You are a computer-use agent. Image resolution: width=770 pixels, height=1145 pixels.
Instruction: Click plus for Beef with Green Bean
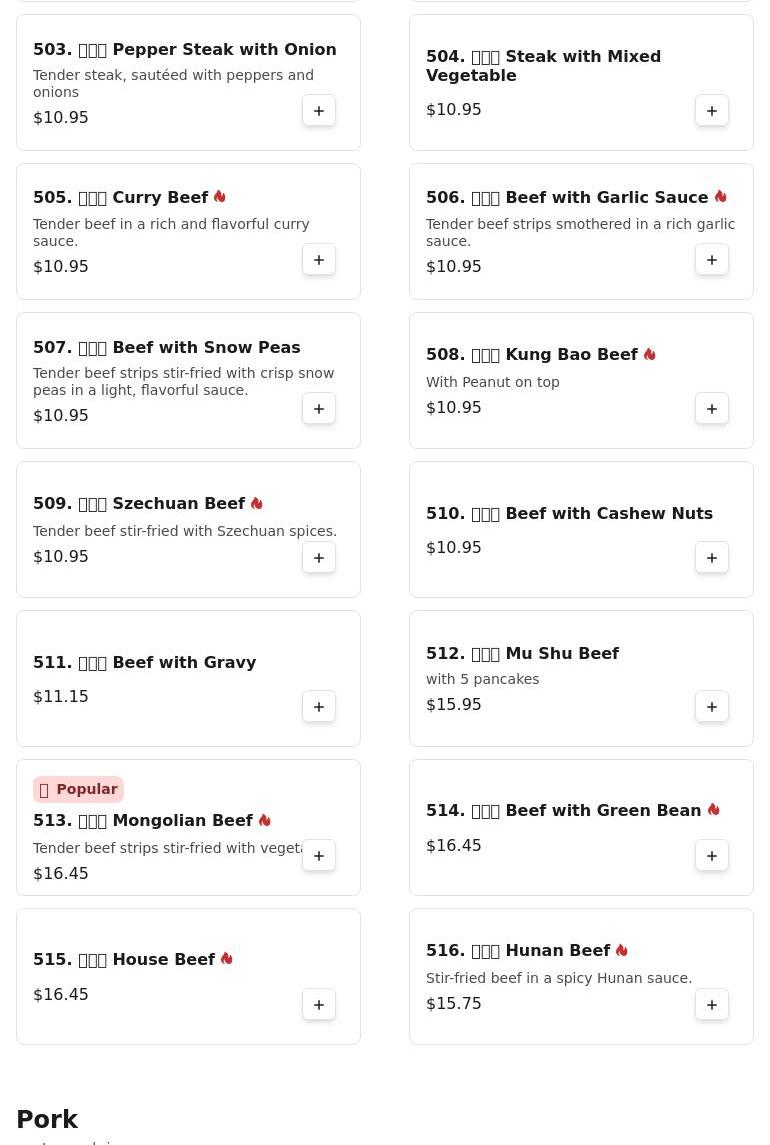712,856
